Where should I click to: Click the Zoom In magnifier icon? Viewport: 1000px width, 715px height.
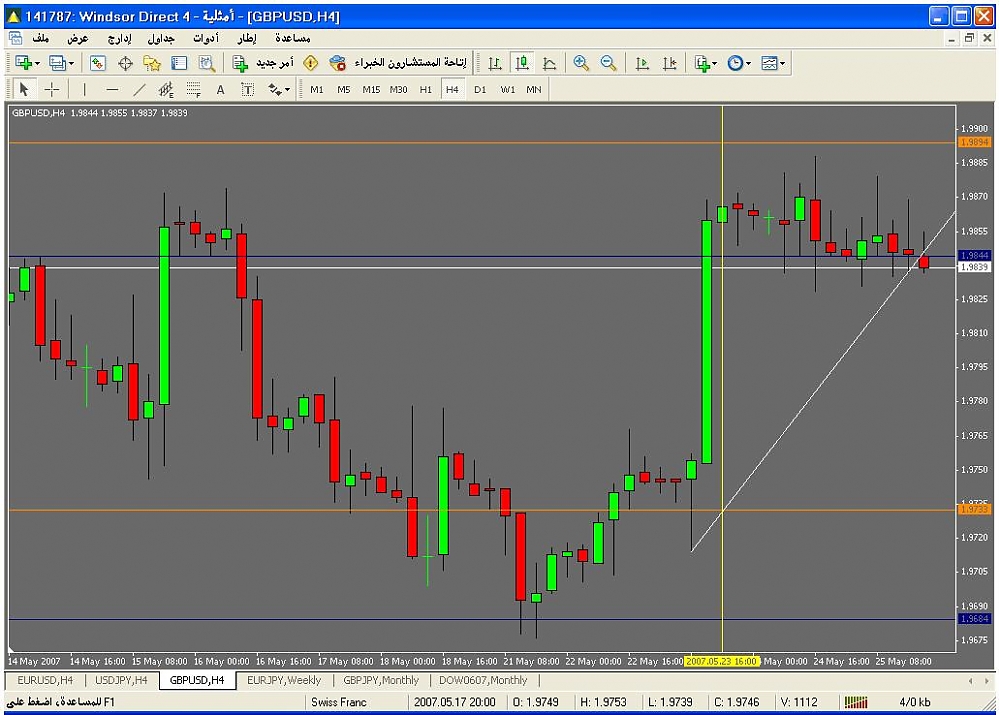click(581, 63)
